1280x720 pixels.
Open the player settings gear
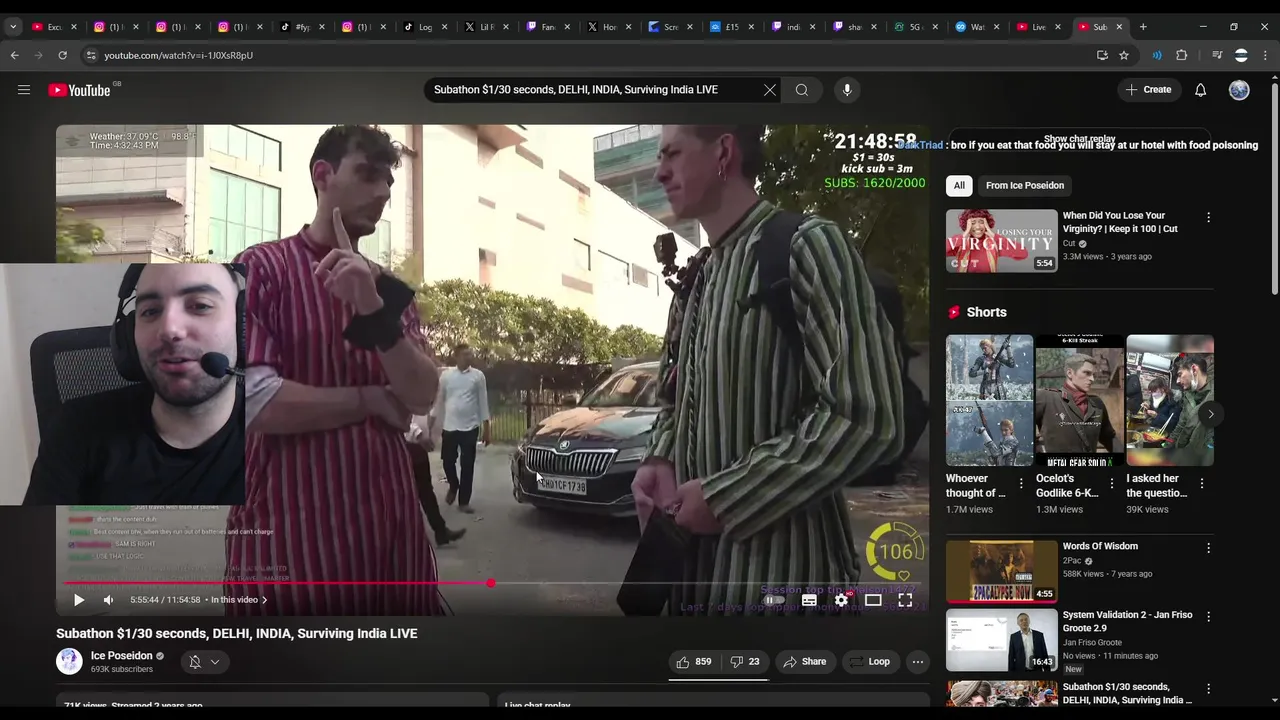coord(841,600)
